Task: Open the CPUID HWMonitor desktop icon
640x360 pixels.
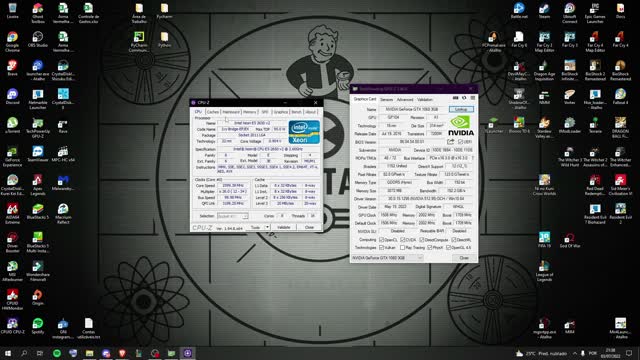Action: point(12,300)
